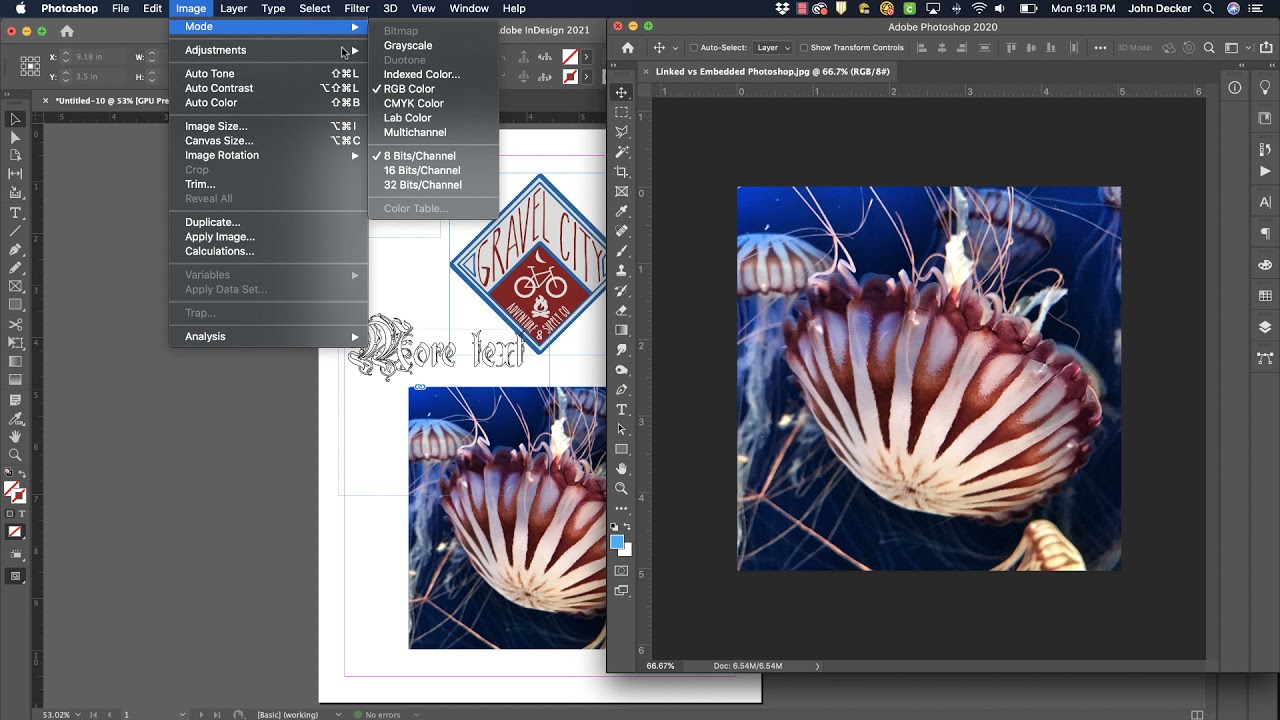1280x720 pixels.
Task: Enable Show Transform Controls checkbox
Action: (x=804, y=48)
